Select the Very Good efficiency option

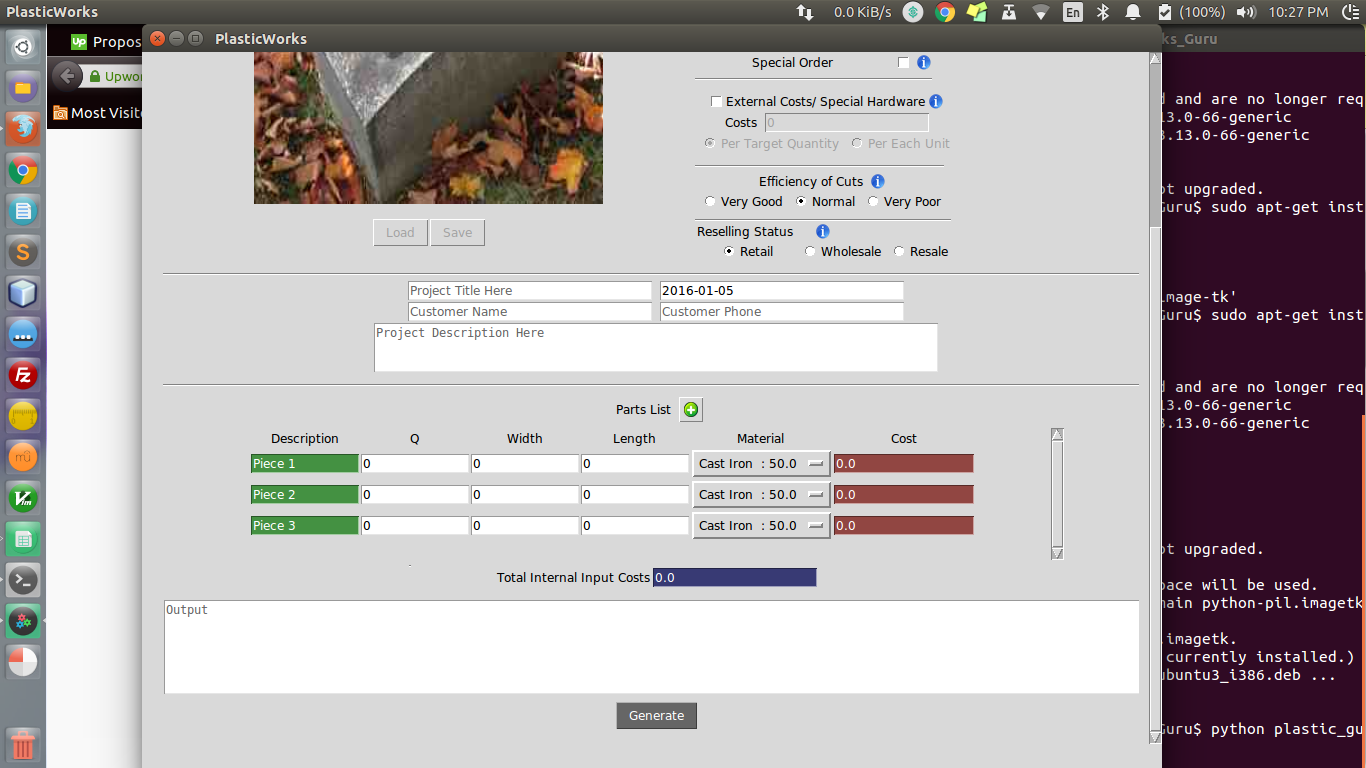coord(711,202)
